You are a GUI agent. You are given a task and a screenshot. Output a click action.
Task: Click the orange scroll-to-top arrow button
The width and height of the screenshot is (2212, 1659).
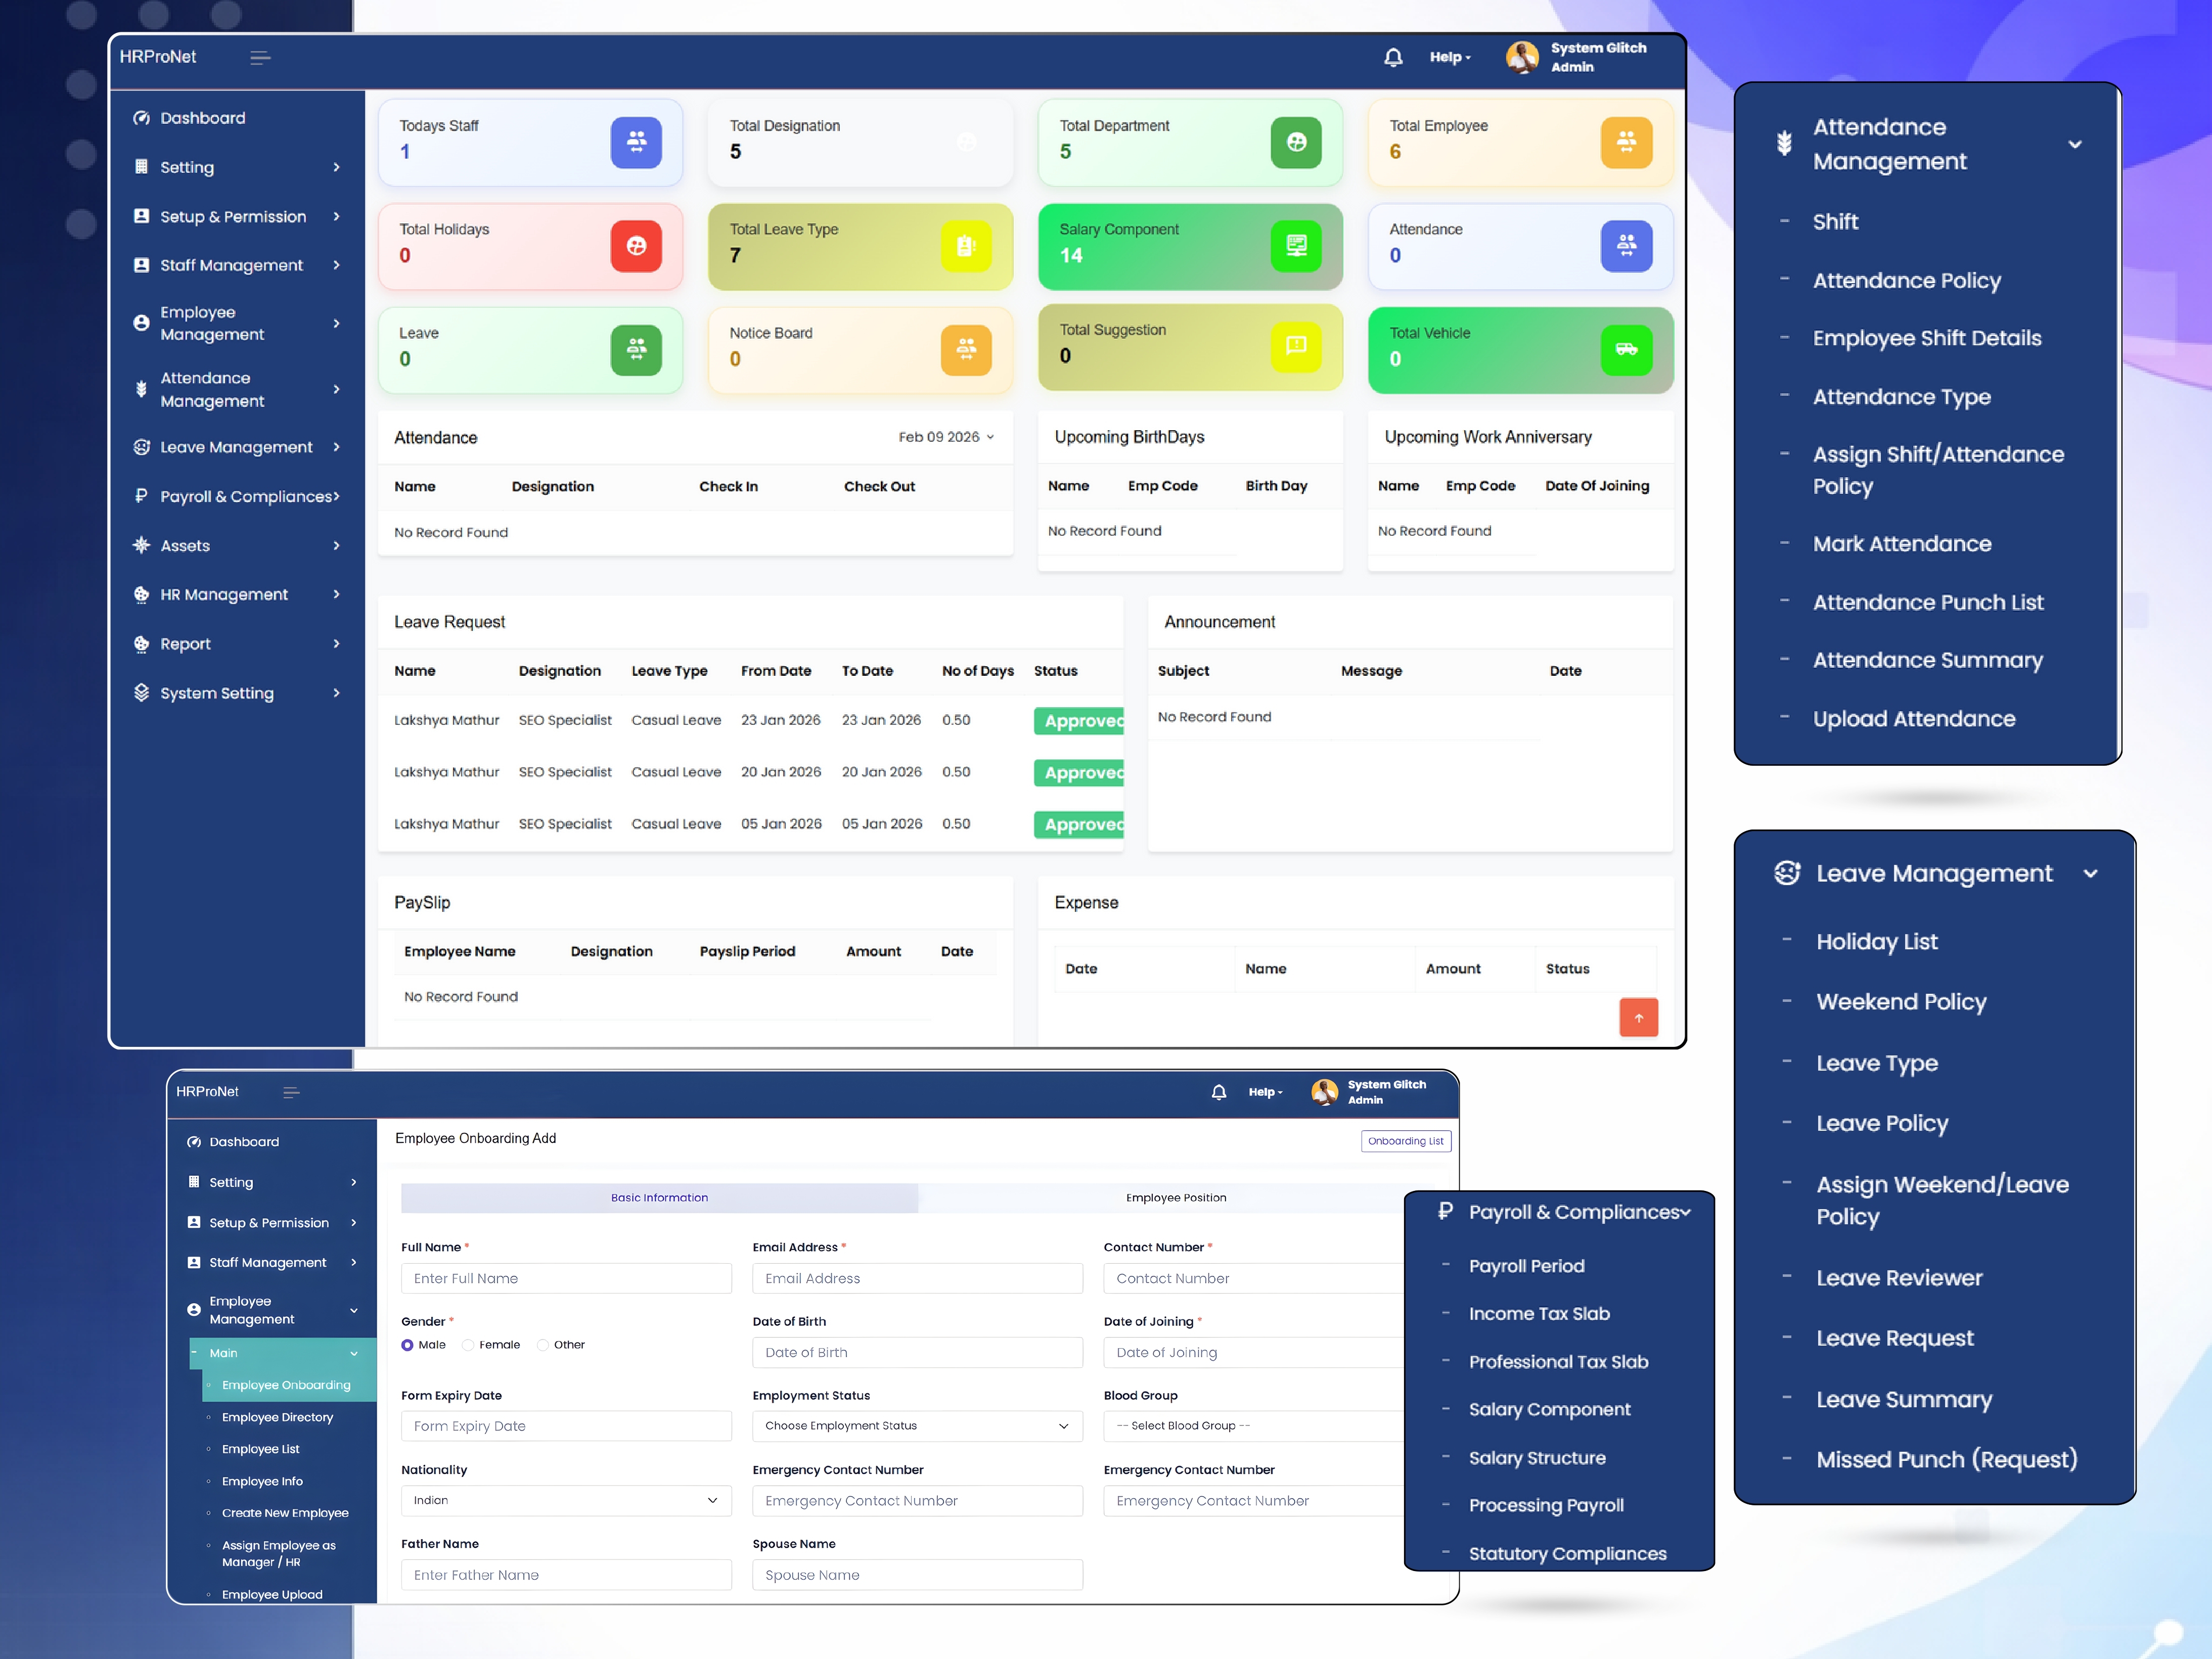click(1638, 1017)
